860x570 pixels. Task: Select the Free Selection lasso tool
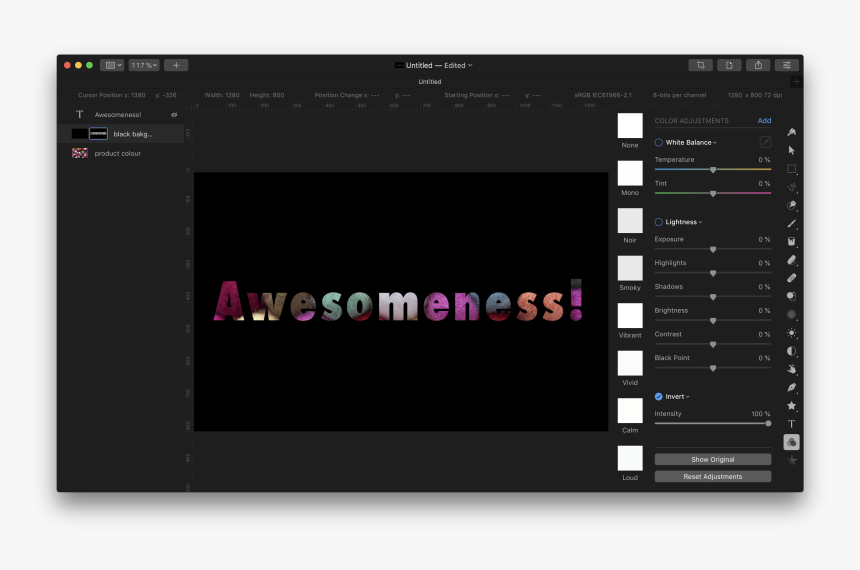[791, 187]
